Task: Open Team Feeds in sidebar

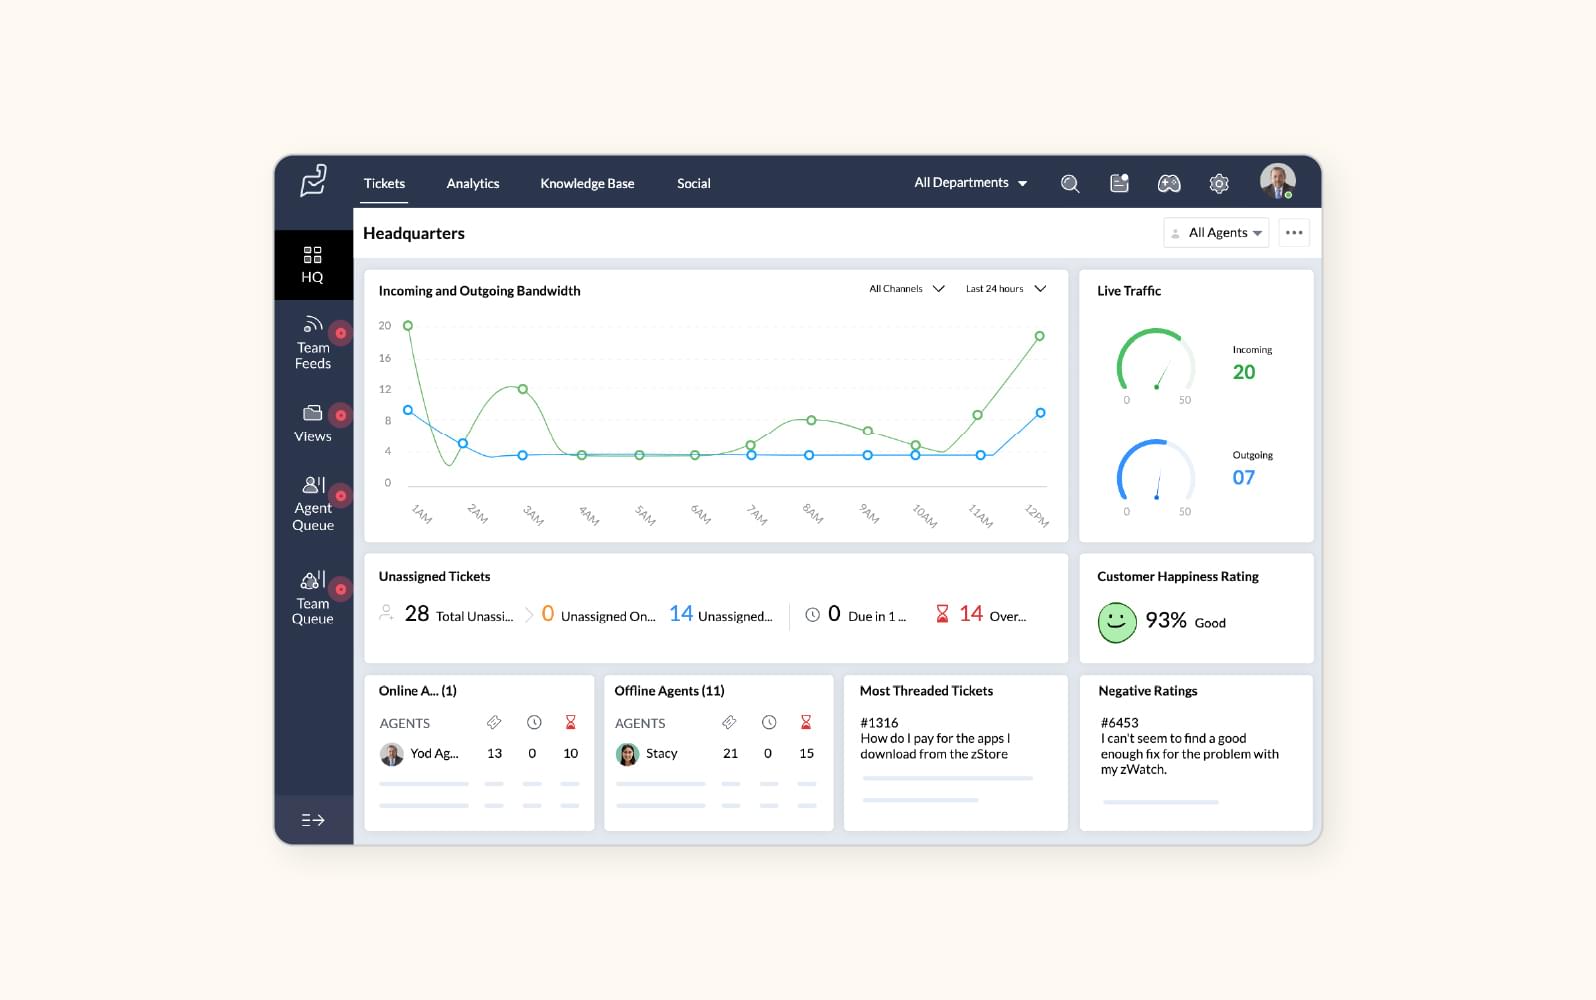Action: point(313,343)
